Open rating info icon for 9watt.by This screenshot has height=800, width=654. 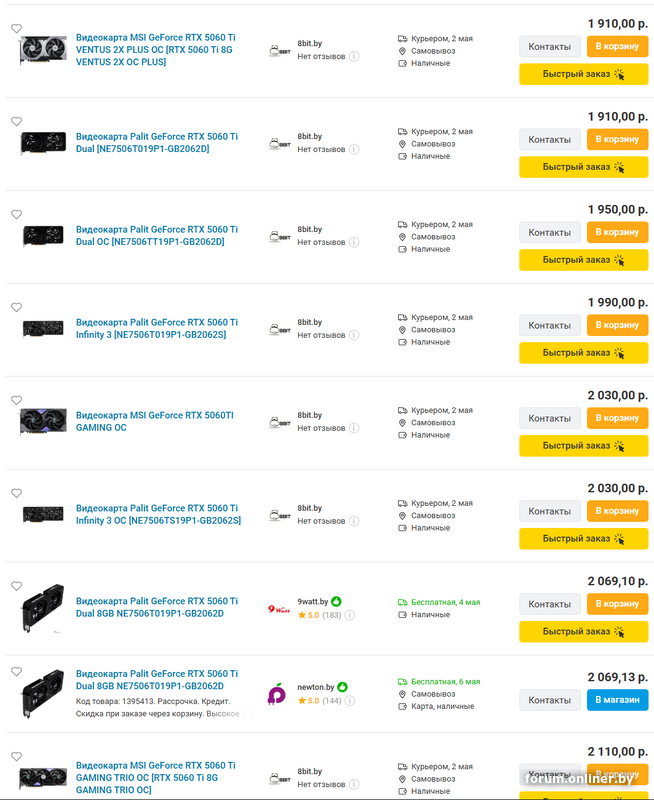coord(349,615)
